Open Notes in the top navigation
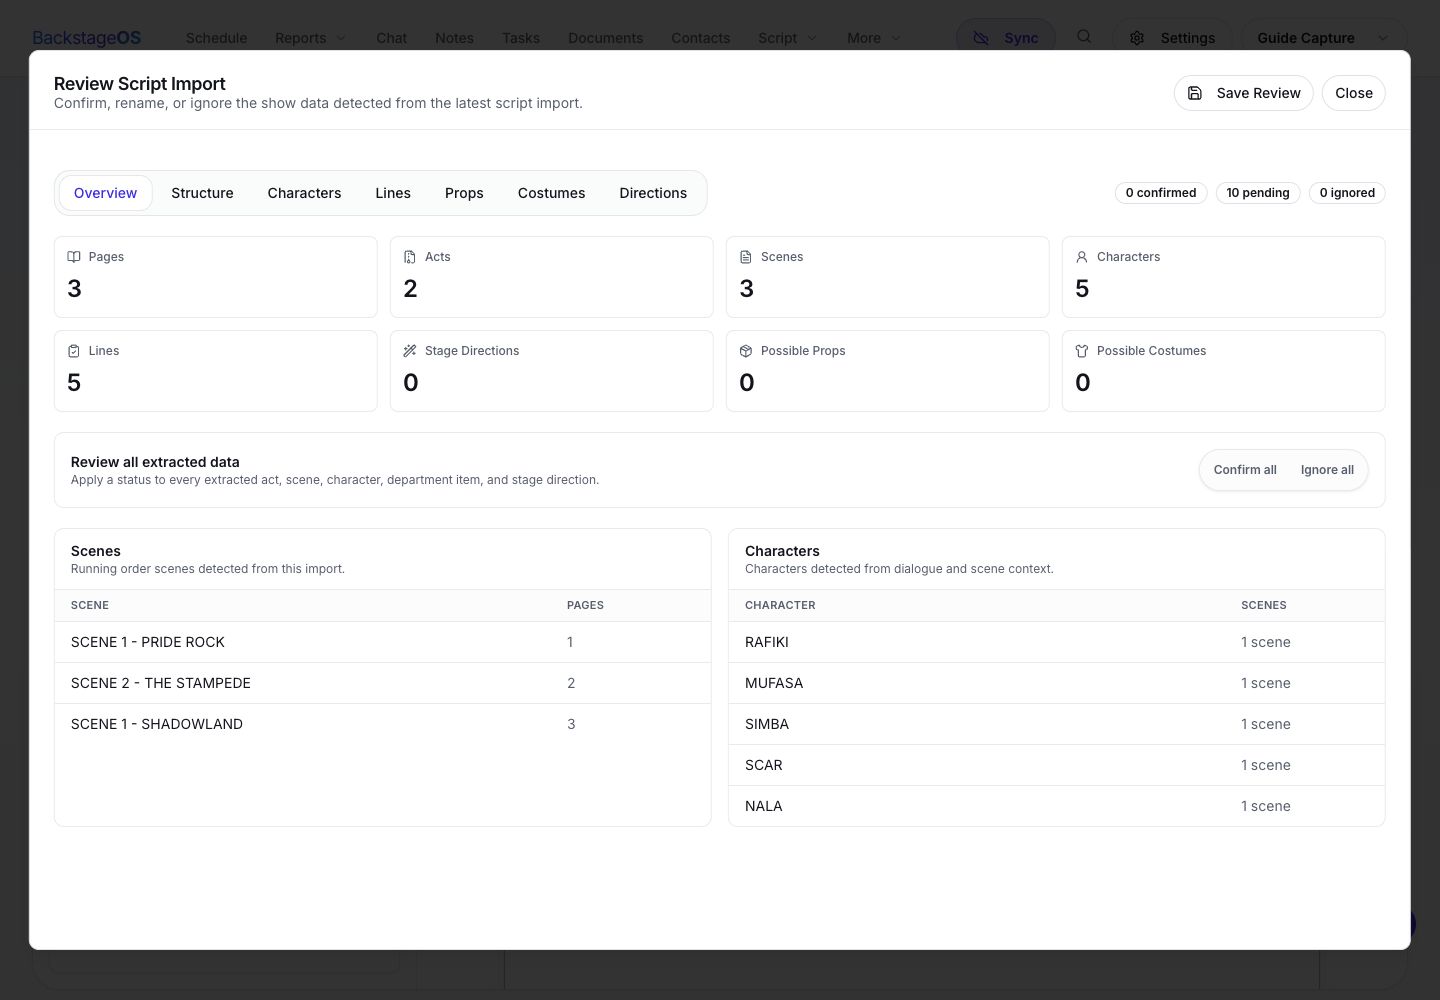Image resolution: width=1440 pixels, height=1000 pixels. pos(454,38)
